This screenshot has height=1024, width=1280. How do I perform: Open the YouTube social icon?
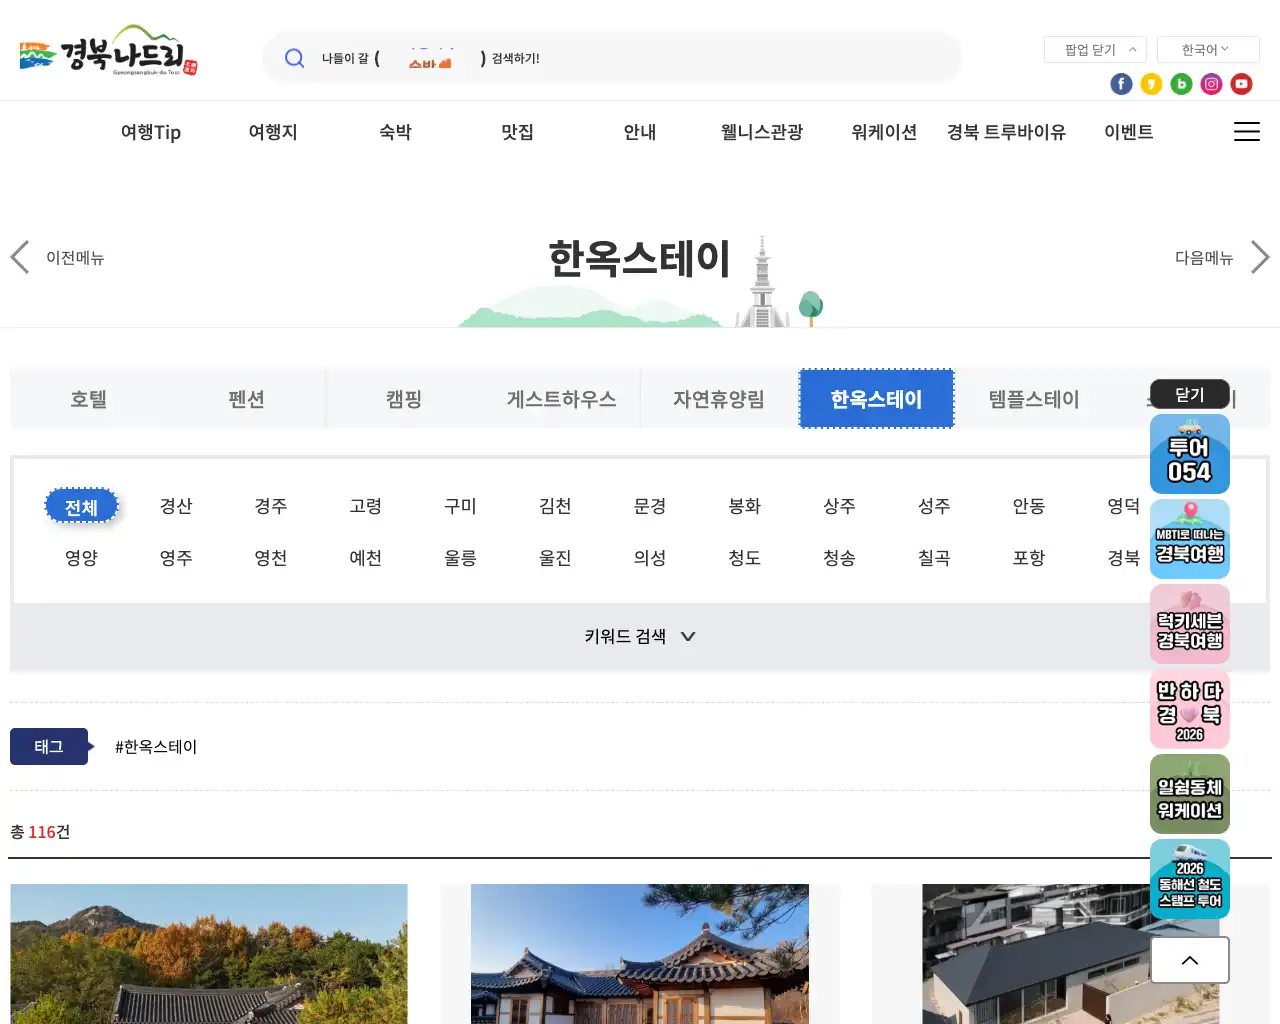[x=1241, y=84]
